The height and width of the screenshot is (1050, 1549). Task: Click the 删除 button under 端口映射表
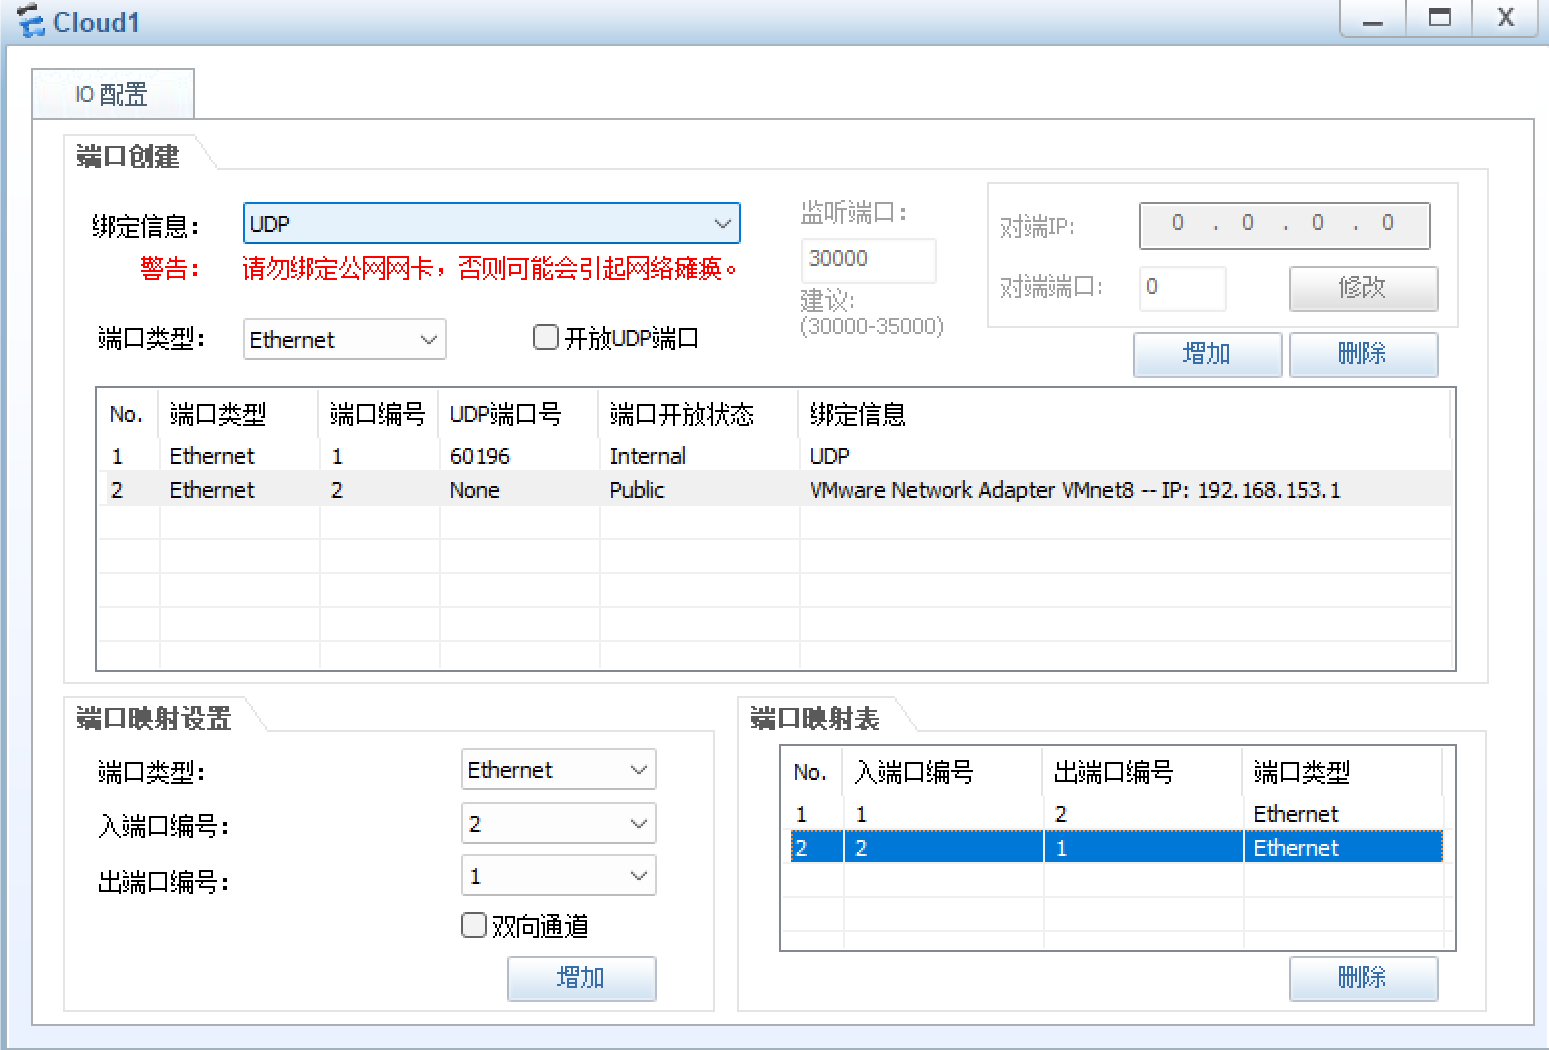[x=1363, y=978]
